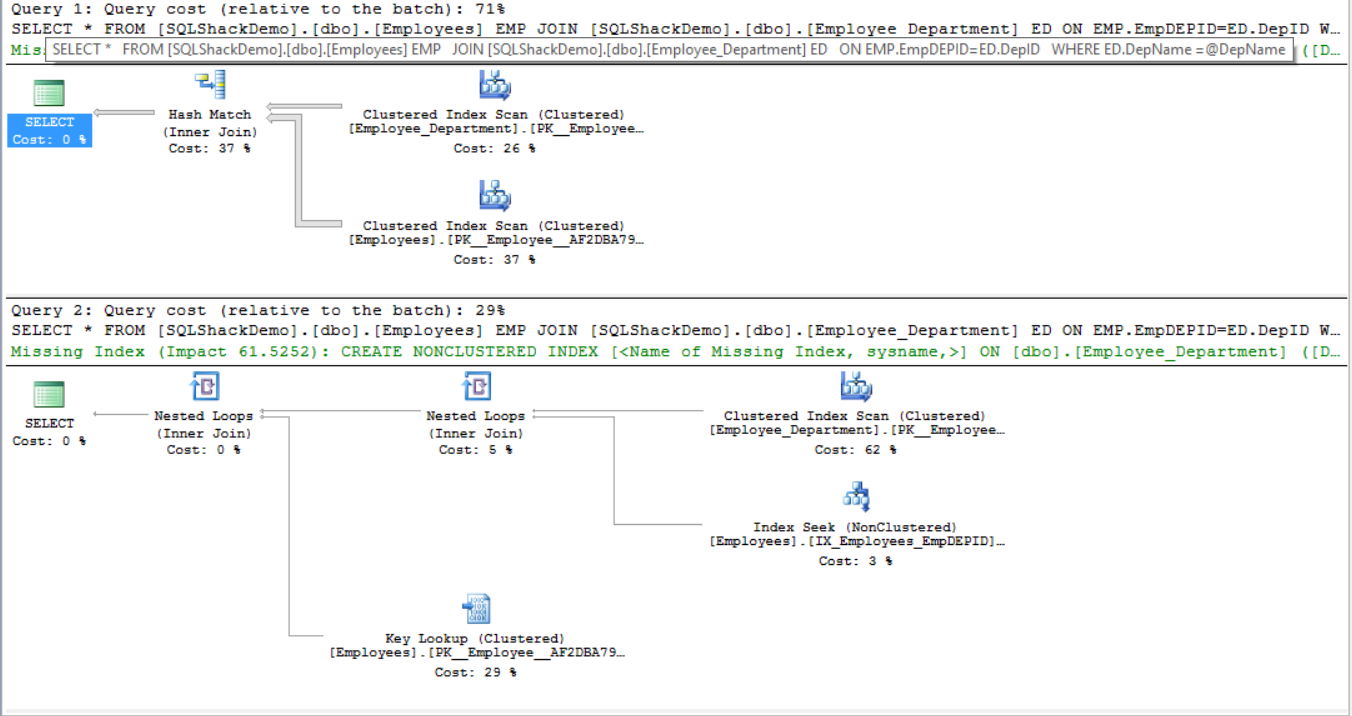
Task: Click Query 2 '[Employee_Department].[PK__Employee' object name
Action: click(857, 430)
